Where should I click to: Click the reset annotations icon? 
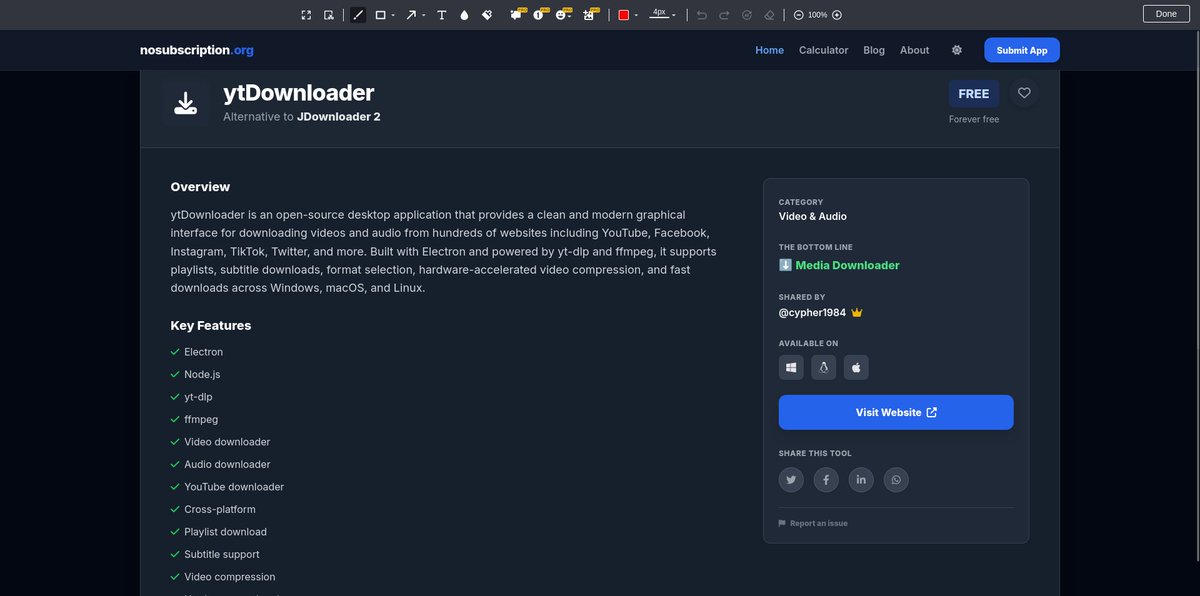[747, 15]
